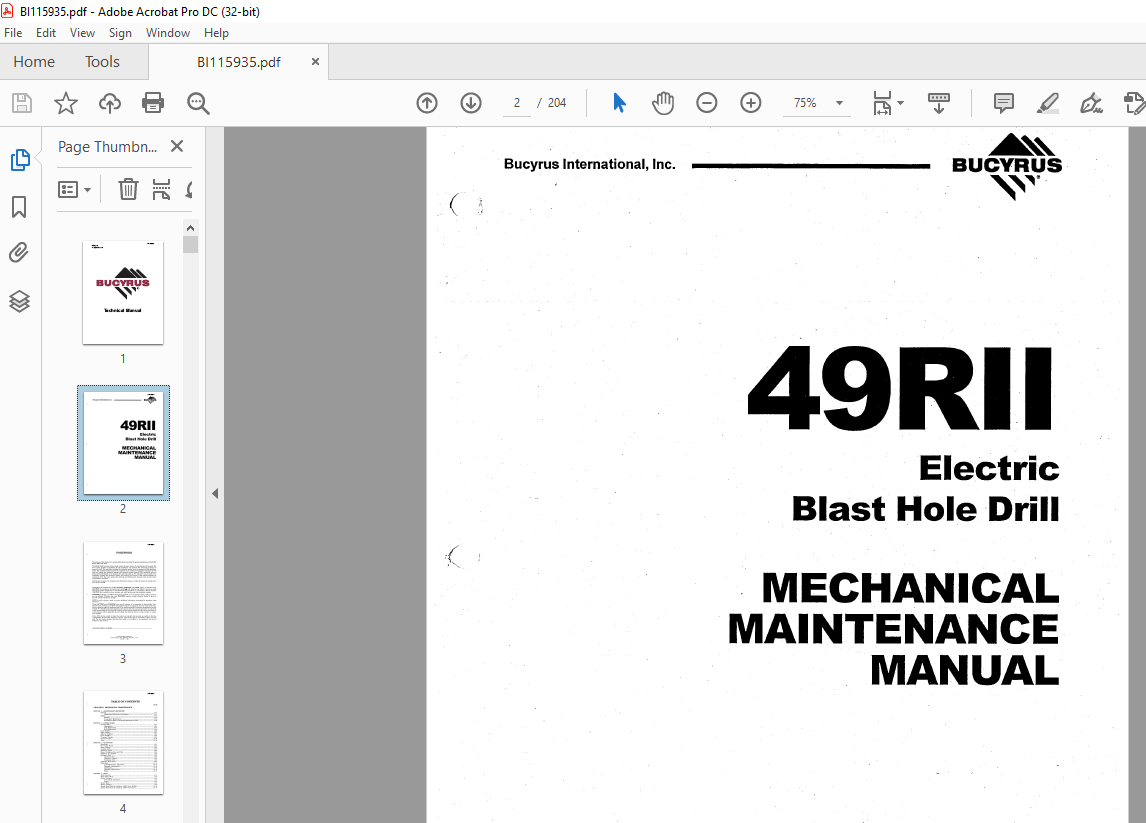Open the Edit menu
The image size is (1146, 823).
coord(45,33)
